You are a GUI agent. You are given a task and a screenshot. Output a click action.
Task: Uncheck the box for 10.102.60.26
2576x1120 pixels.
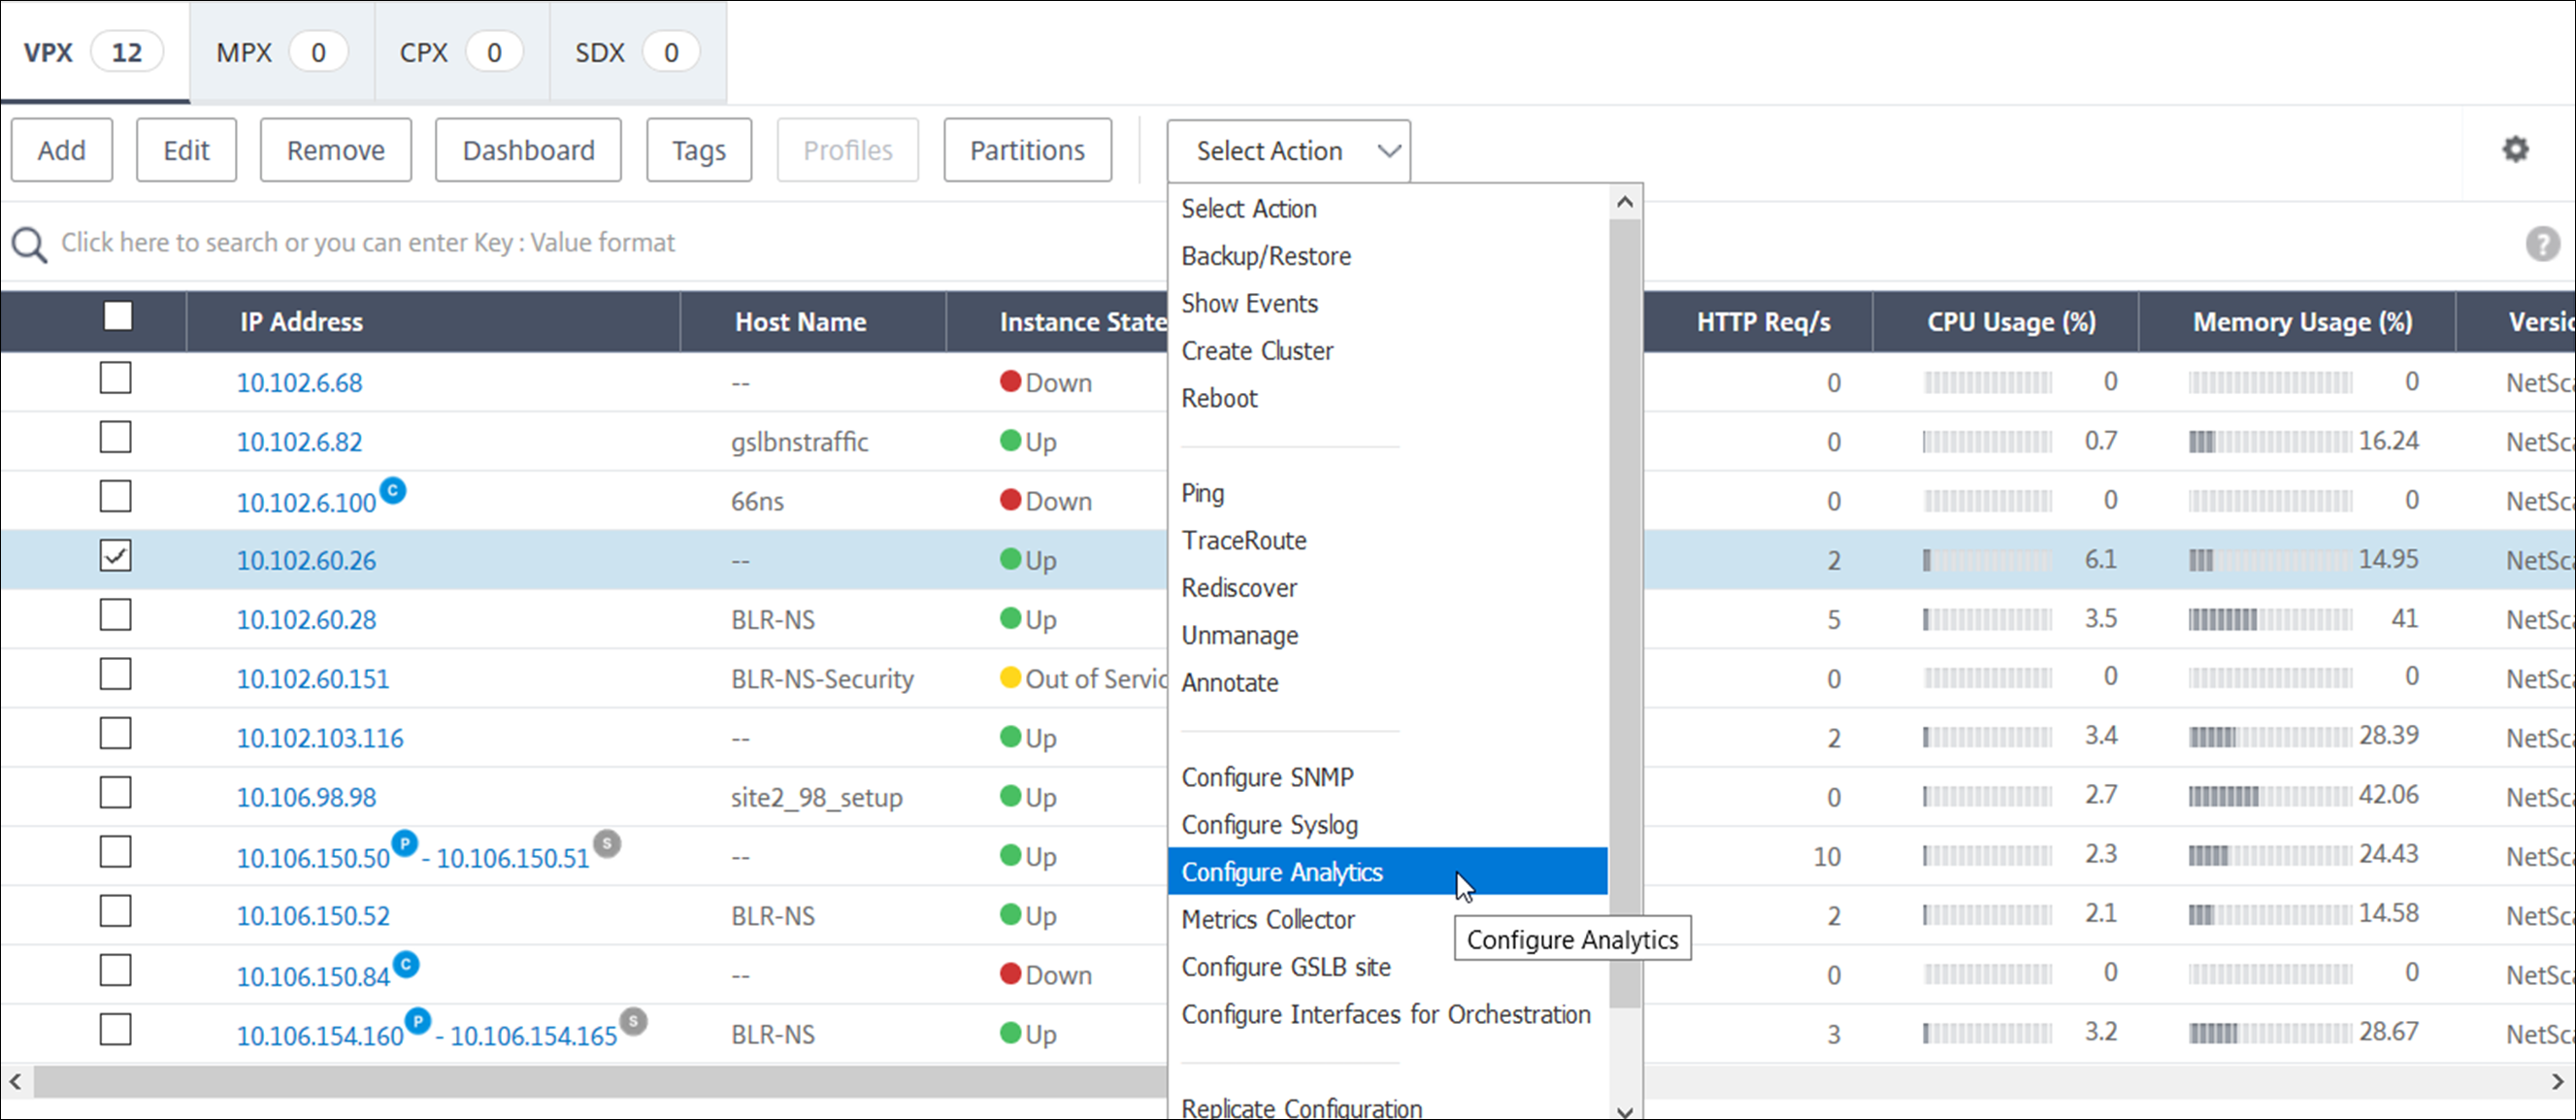pyautogui.click(x=116, y=556)
